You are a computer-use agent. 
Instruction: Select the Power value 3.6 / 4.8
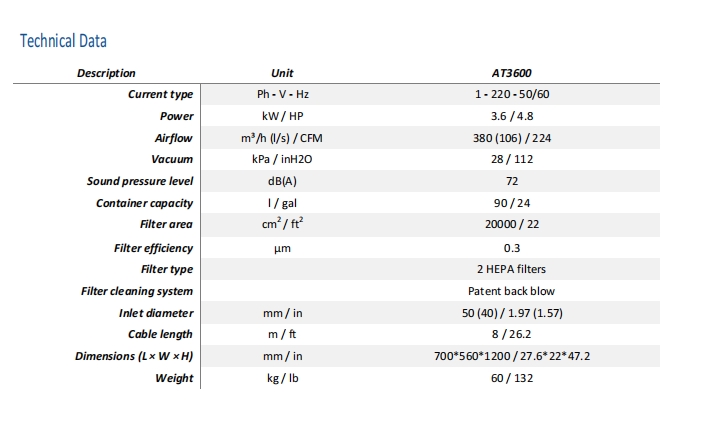[x=512, y=116]
